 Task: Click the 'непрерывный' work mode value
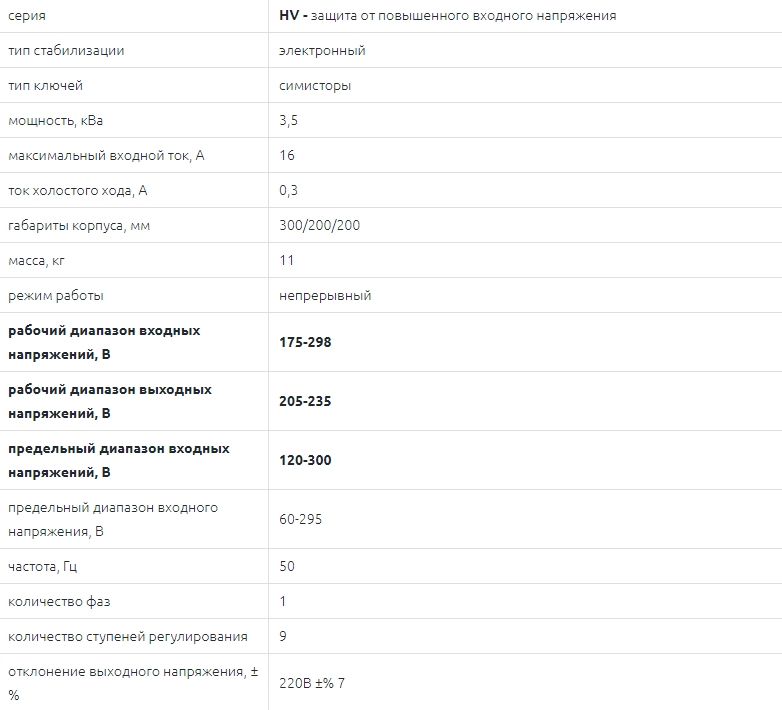(x=325, y=295)
